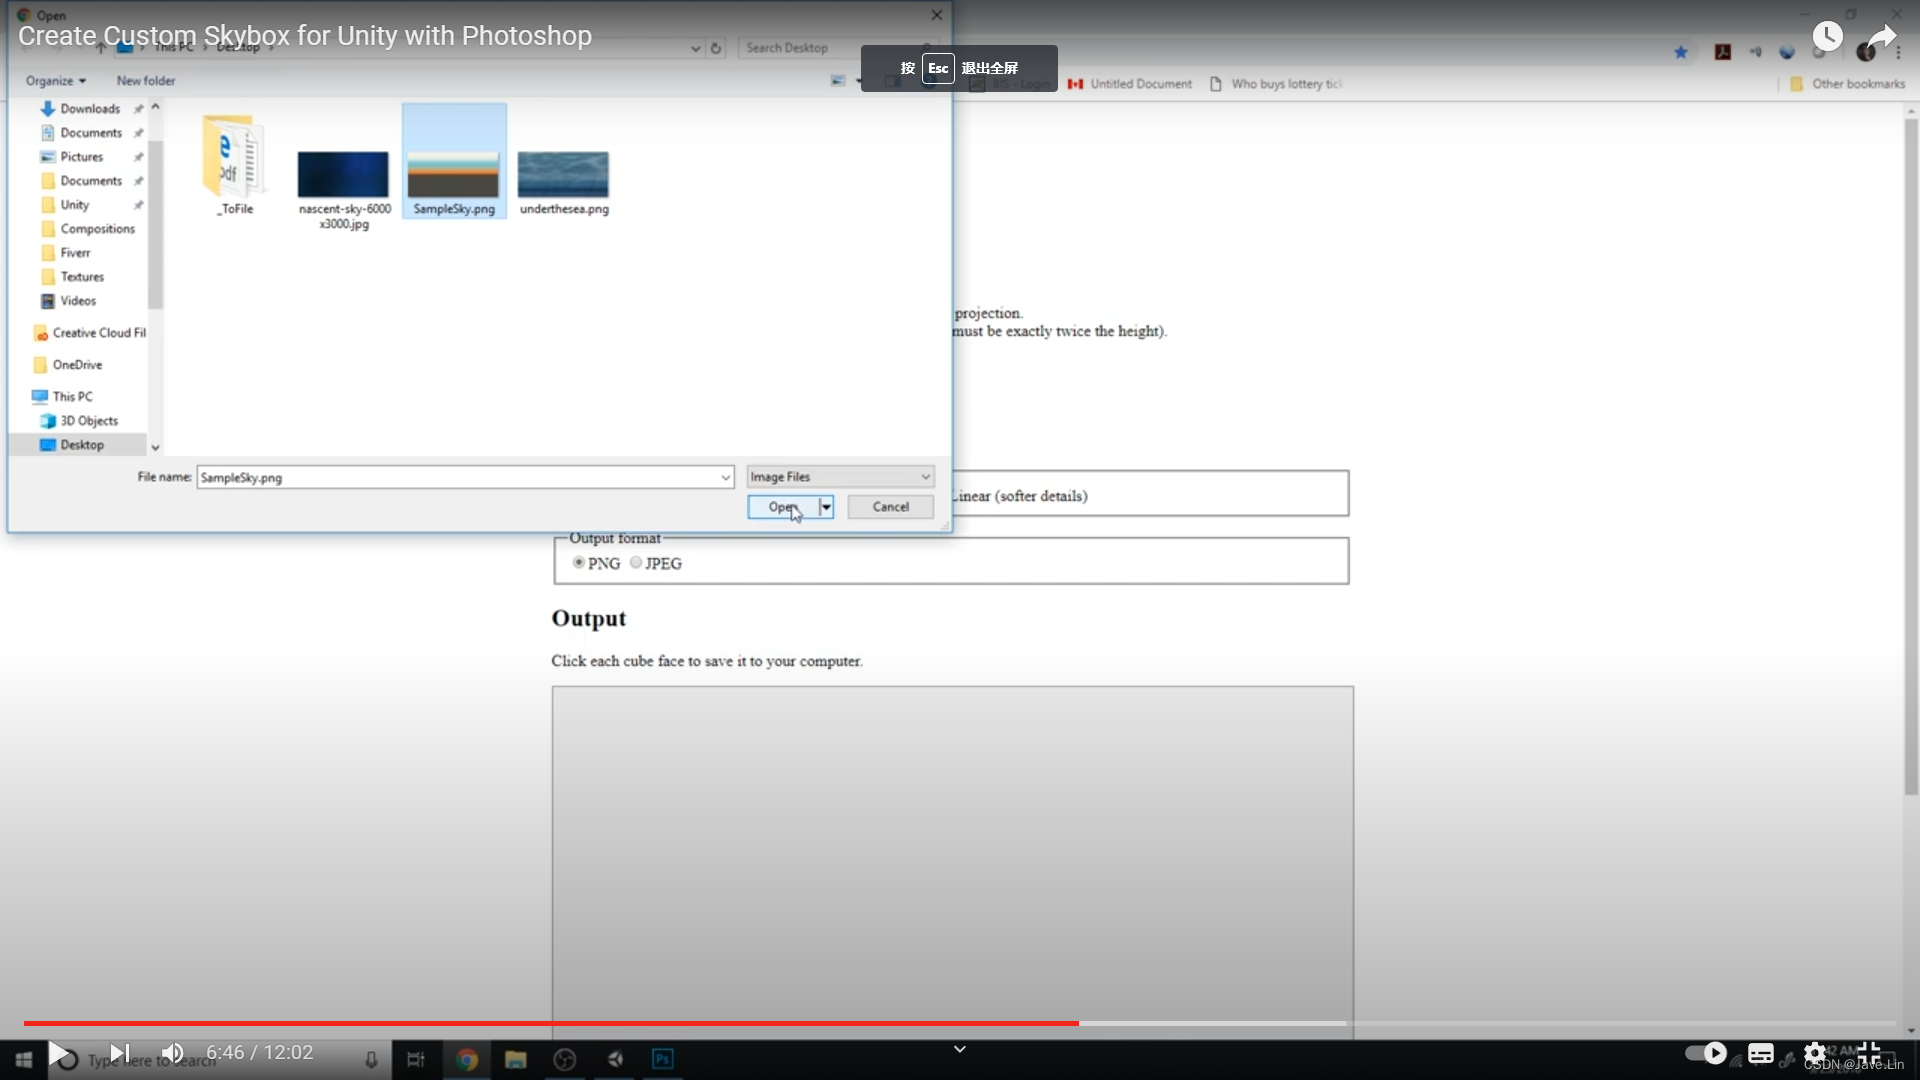Expand the File name history dropdown

pyautogui.click(x=725, y=478)
